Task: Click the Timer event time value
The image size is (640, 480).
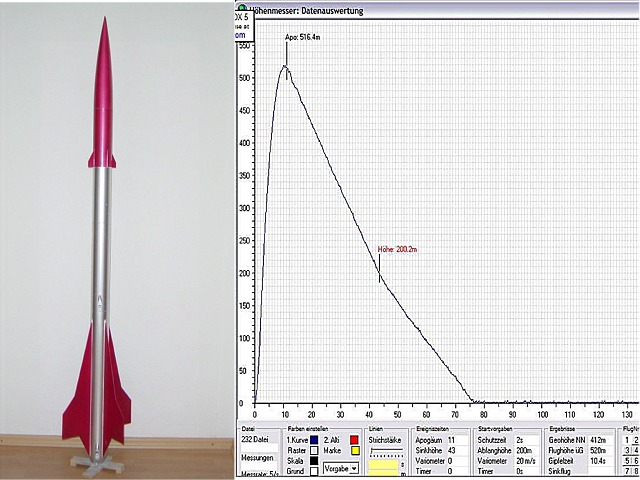Action: pos(457,471)
